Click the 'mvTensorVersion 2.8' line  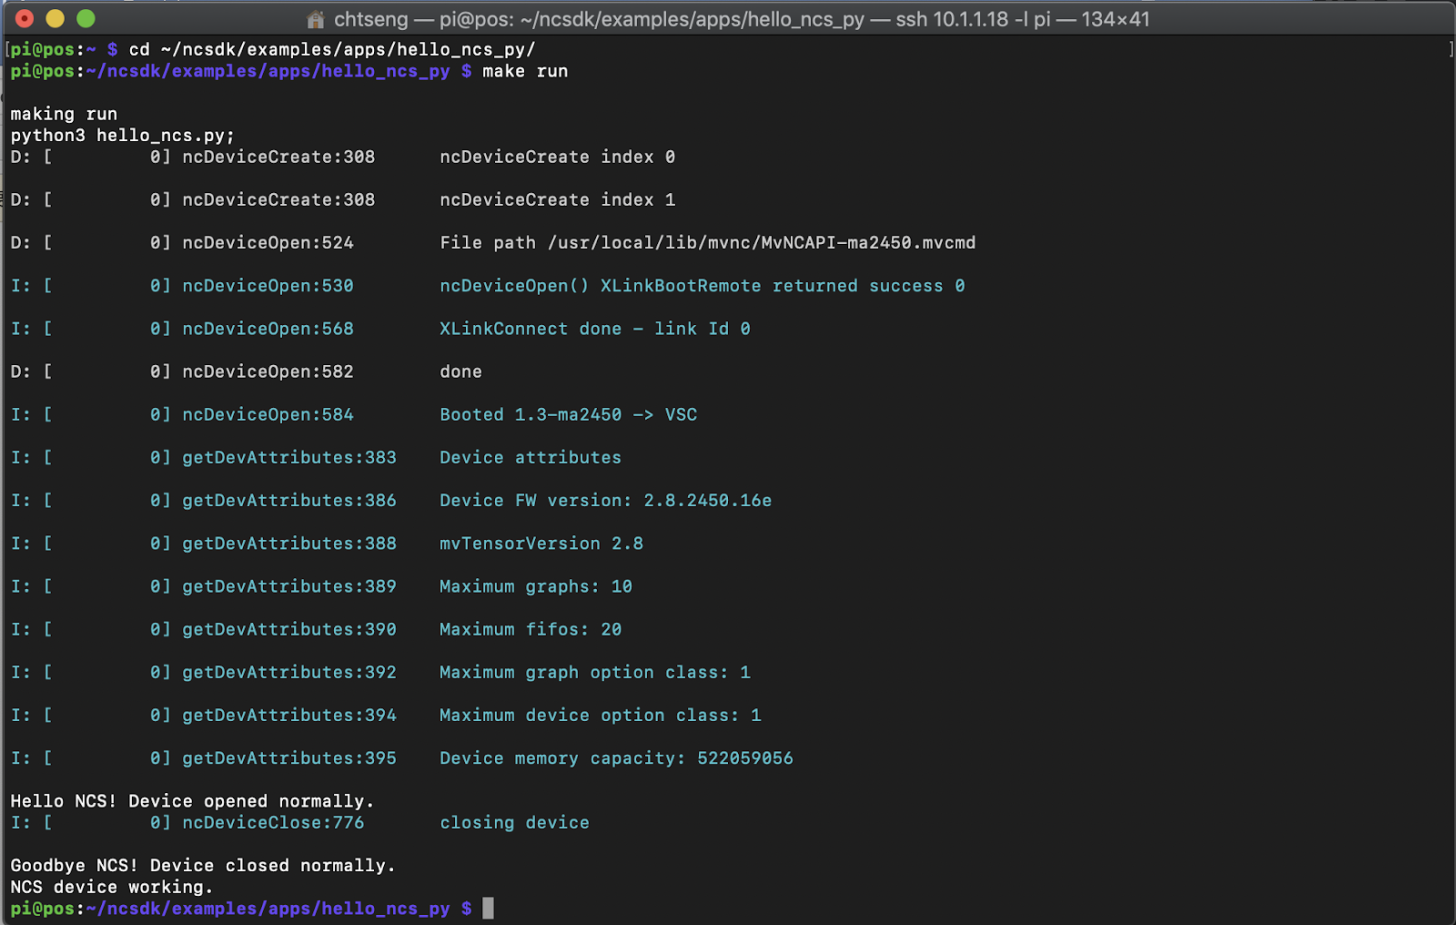pos(541,544)
